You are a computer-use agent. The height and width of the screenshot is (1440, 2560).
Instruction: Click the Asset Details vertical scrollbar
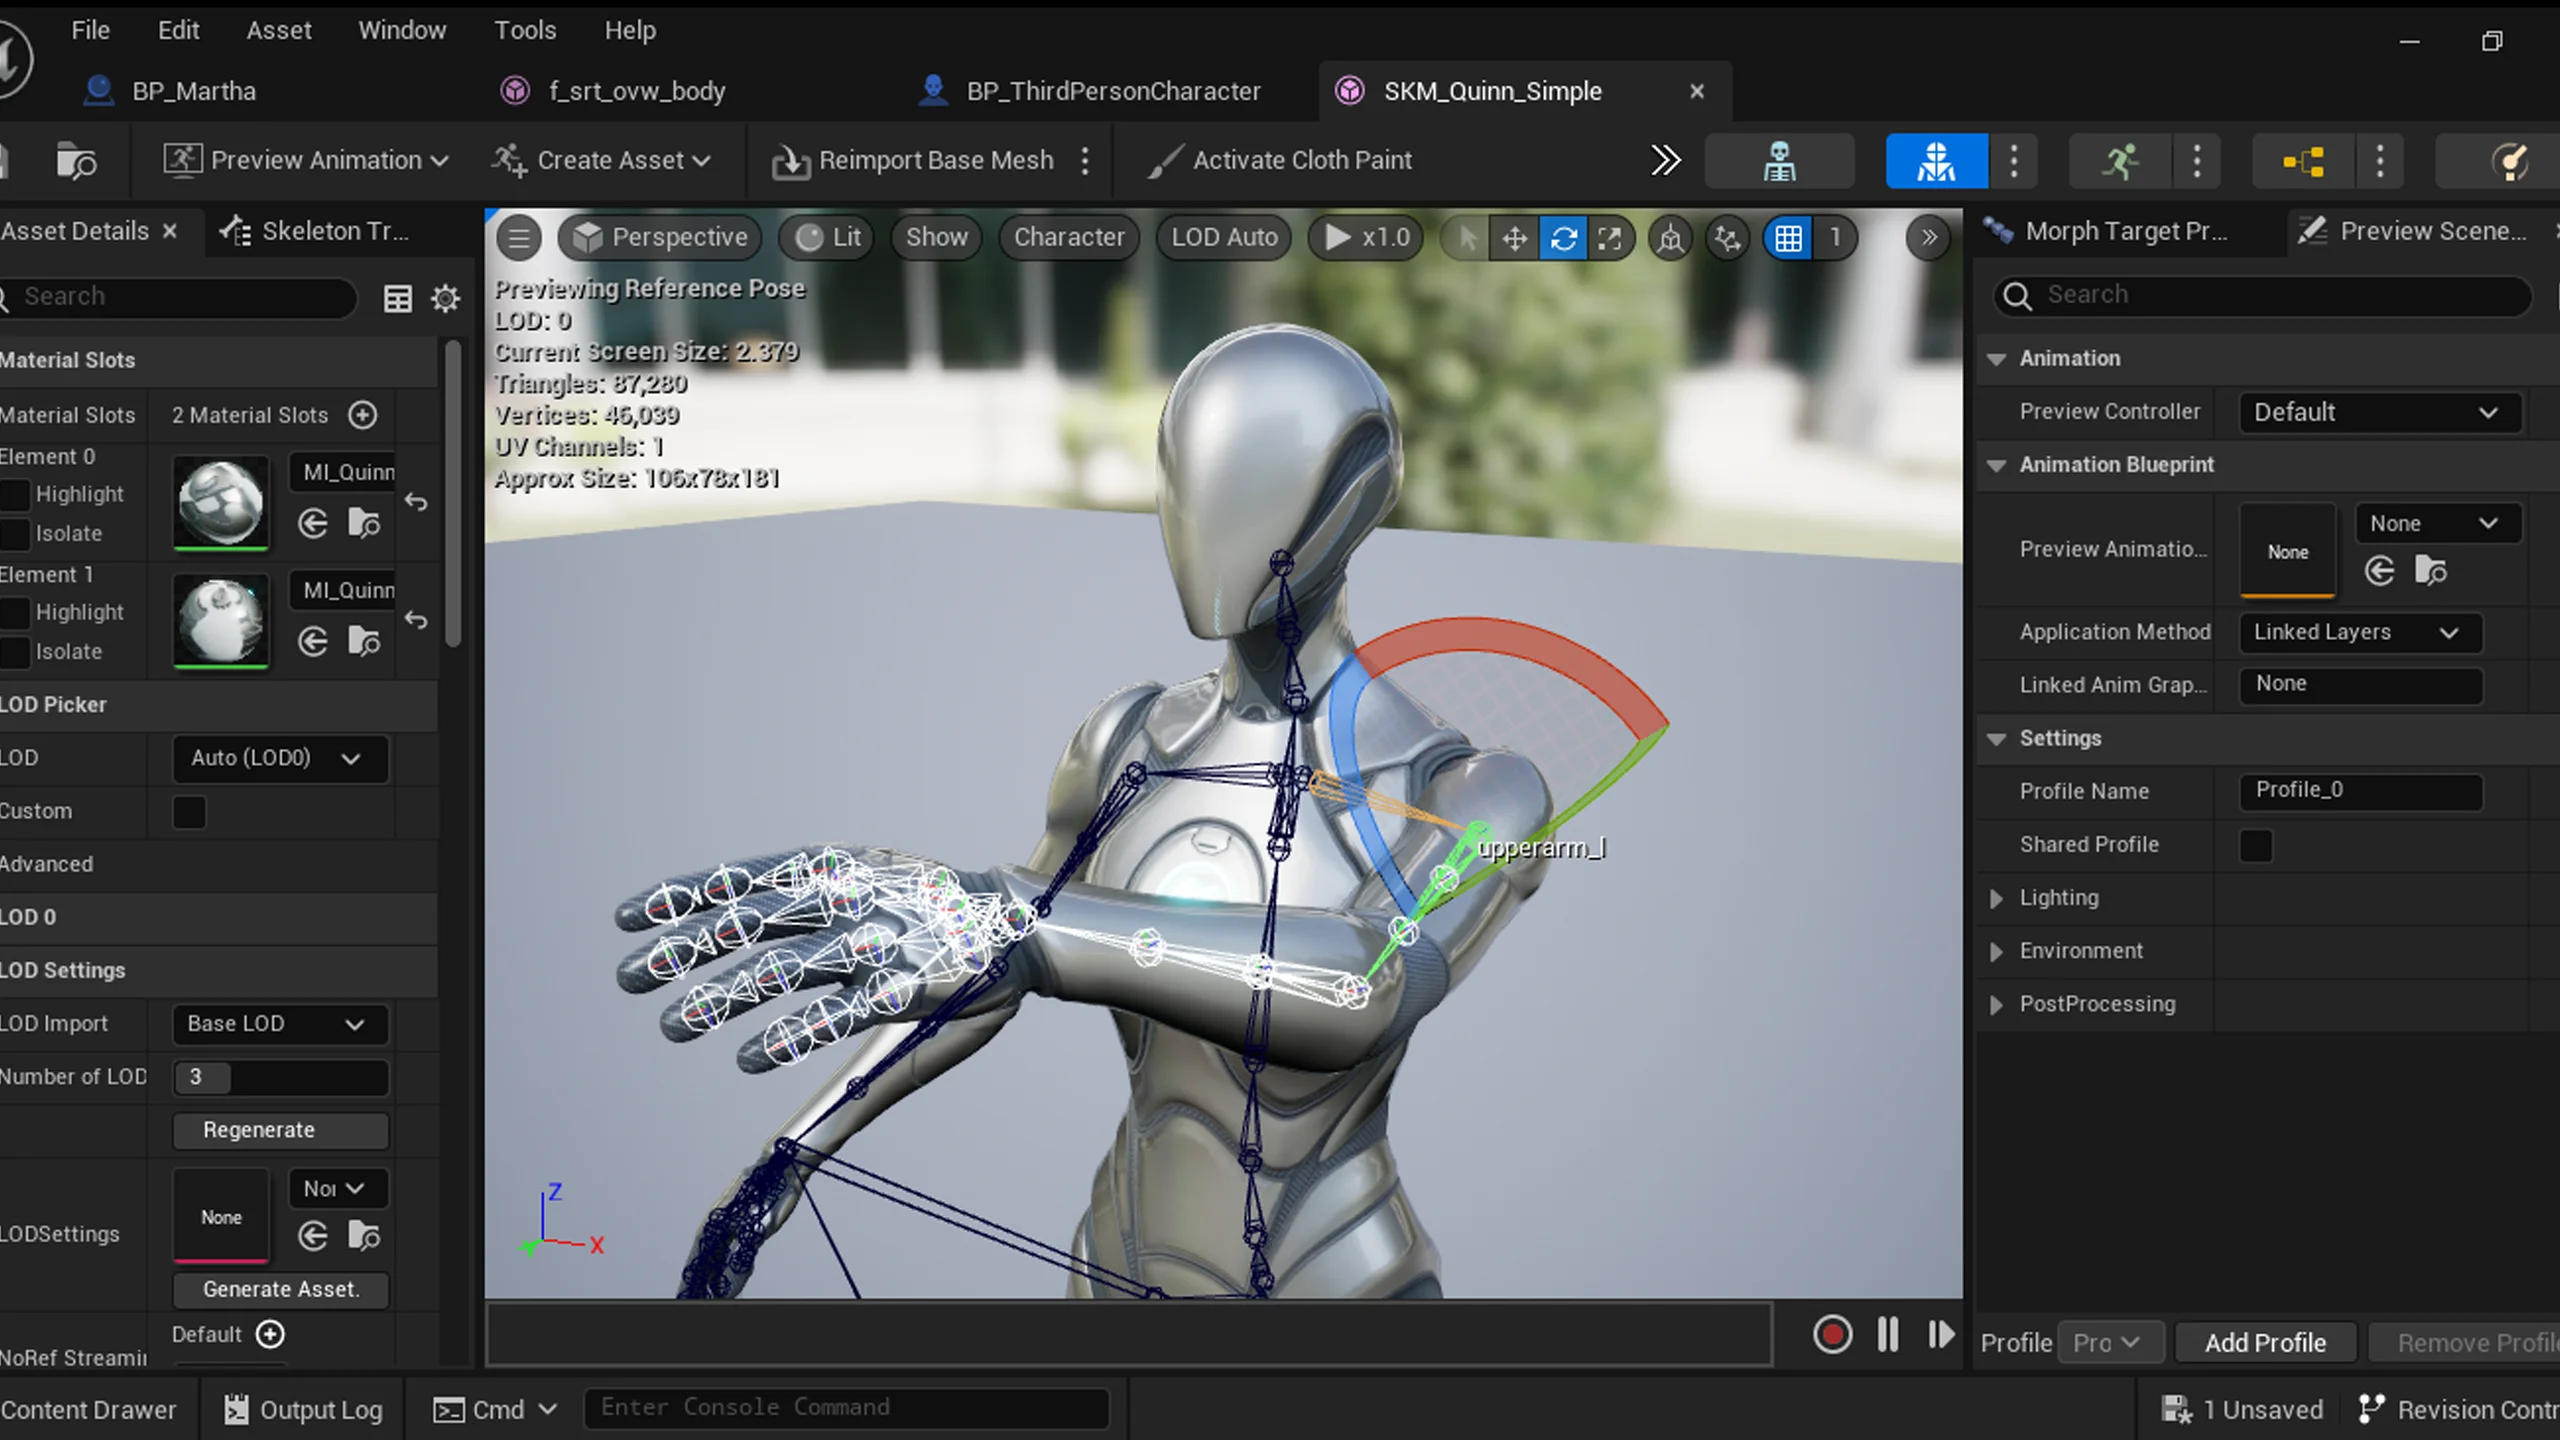(x=453, y=495)
